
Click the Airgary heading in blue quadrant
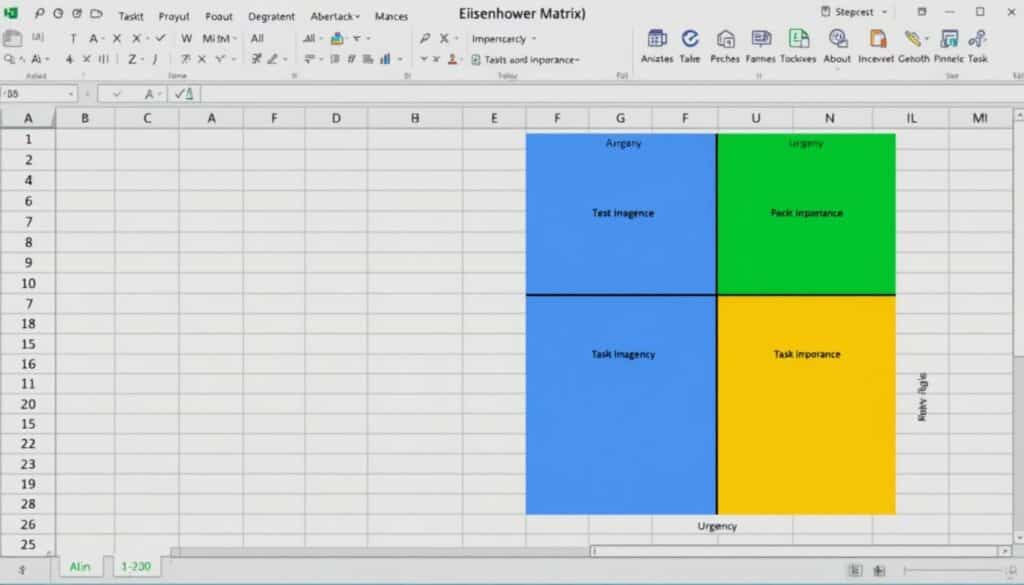[623, 143]
